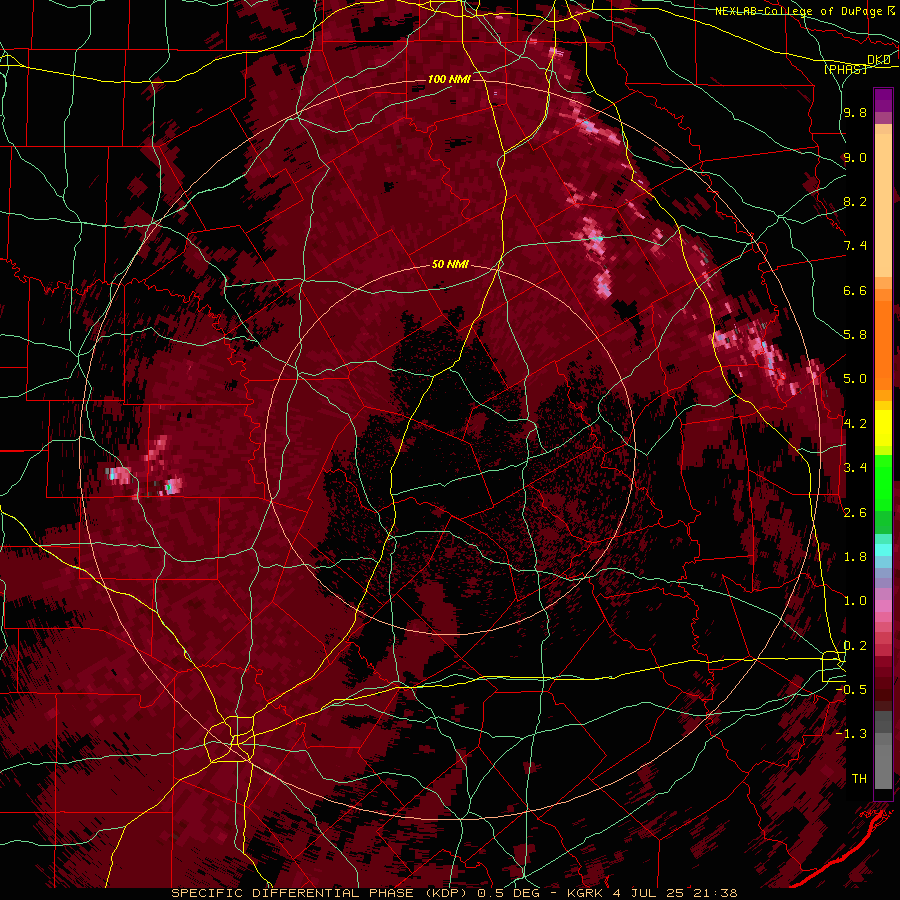The image size is (900, 900).
Task: Click the 50 NMI range ring label
Action: pyautogui.click(x=451, y=264)
